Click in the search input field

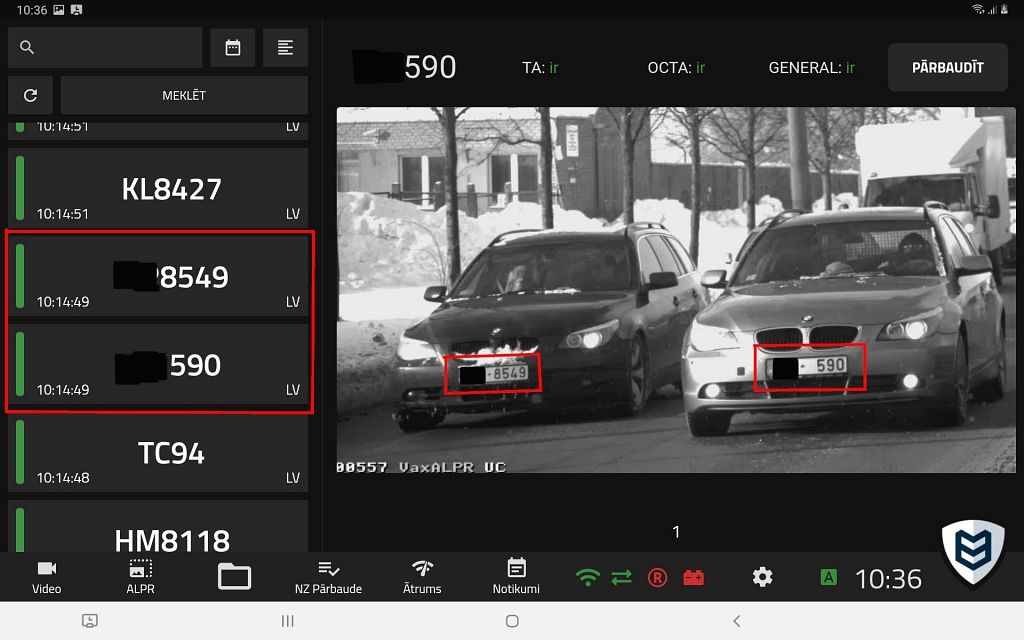click(x=105, y=47)
